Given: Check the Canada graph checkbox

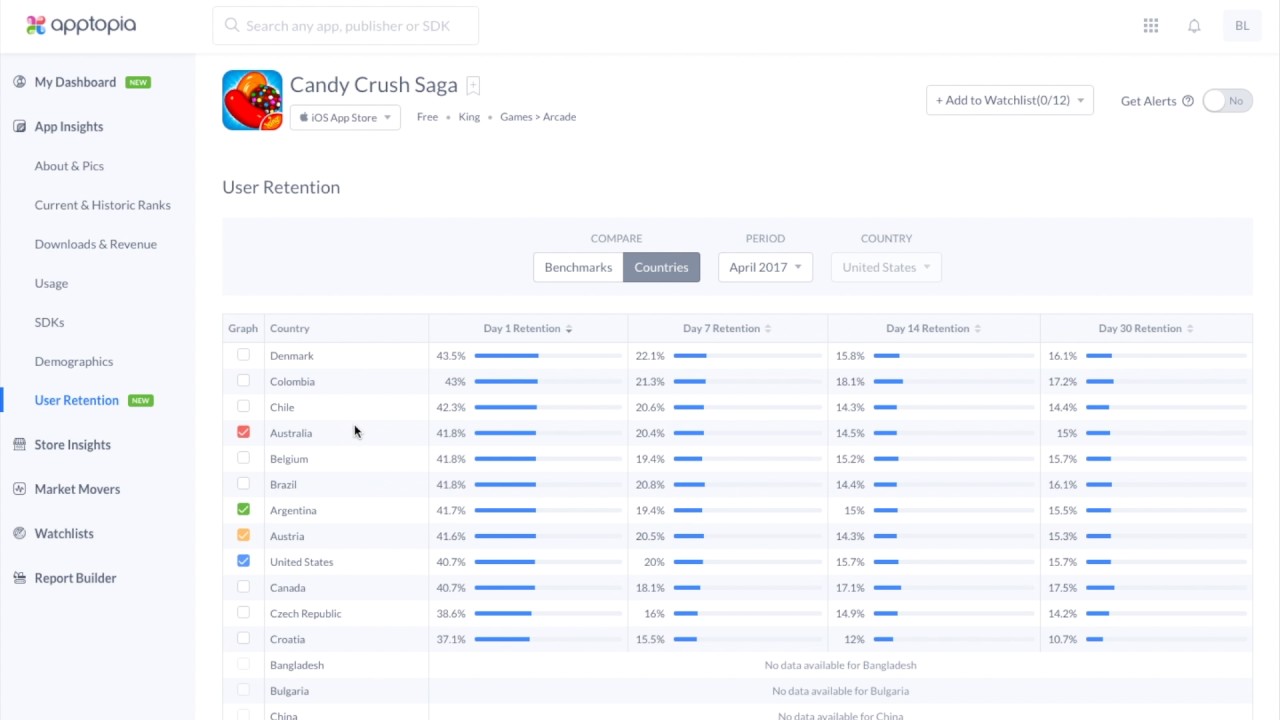Looking at the screenshot, I should [243, 587].
